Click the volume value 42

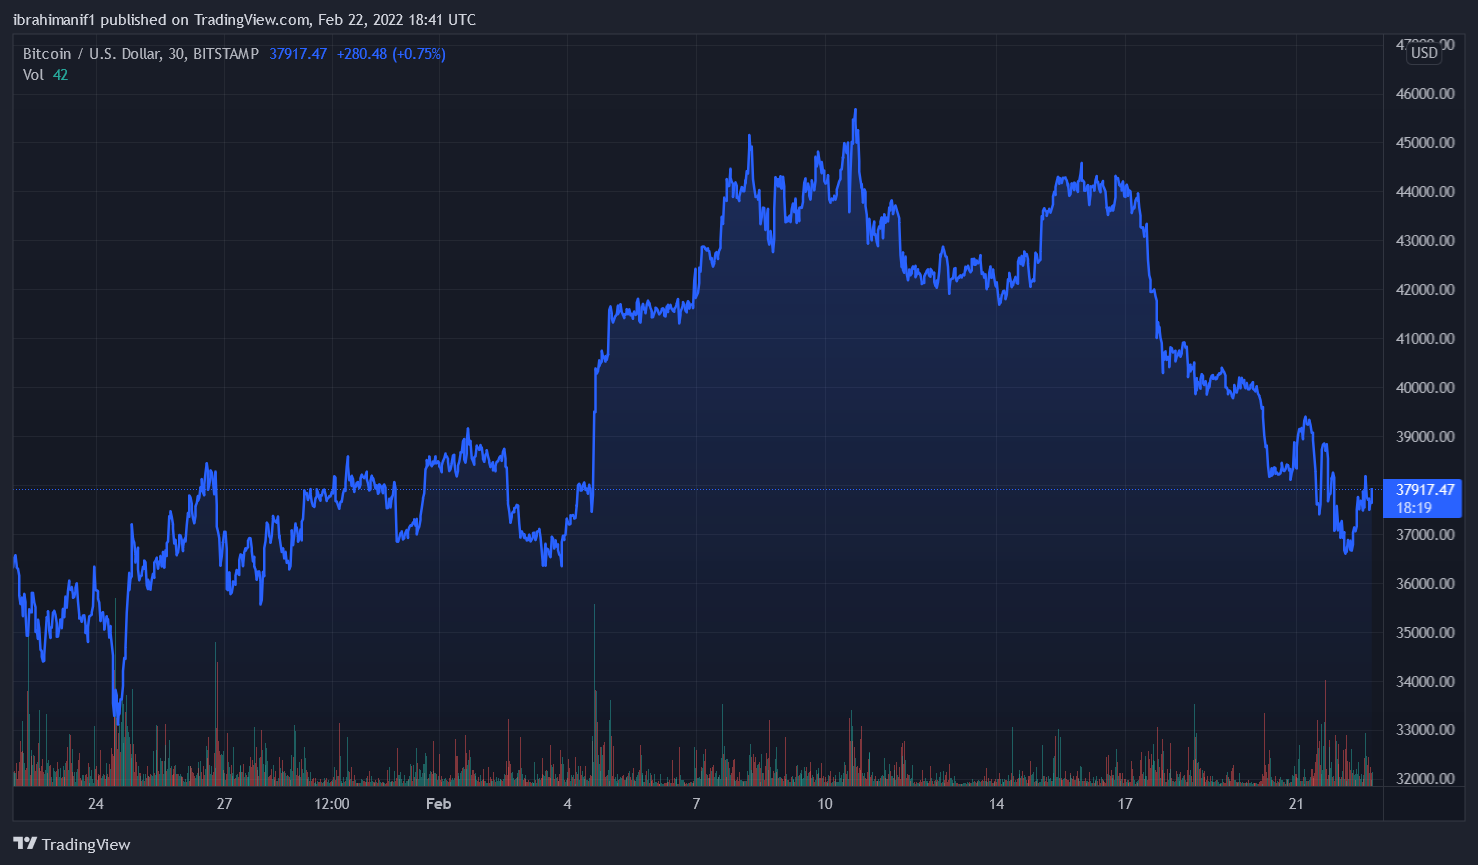61,75
